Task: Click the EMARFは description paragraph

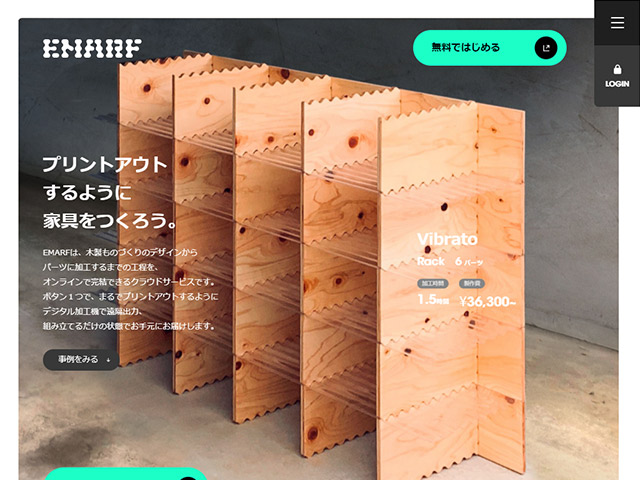Action: click(x=130, y=289)
